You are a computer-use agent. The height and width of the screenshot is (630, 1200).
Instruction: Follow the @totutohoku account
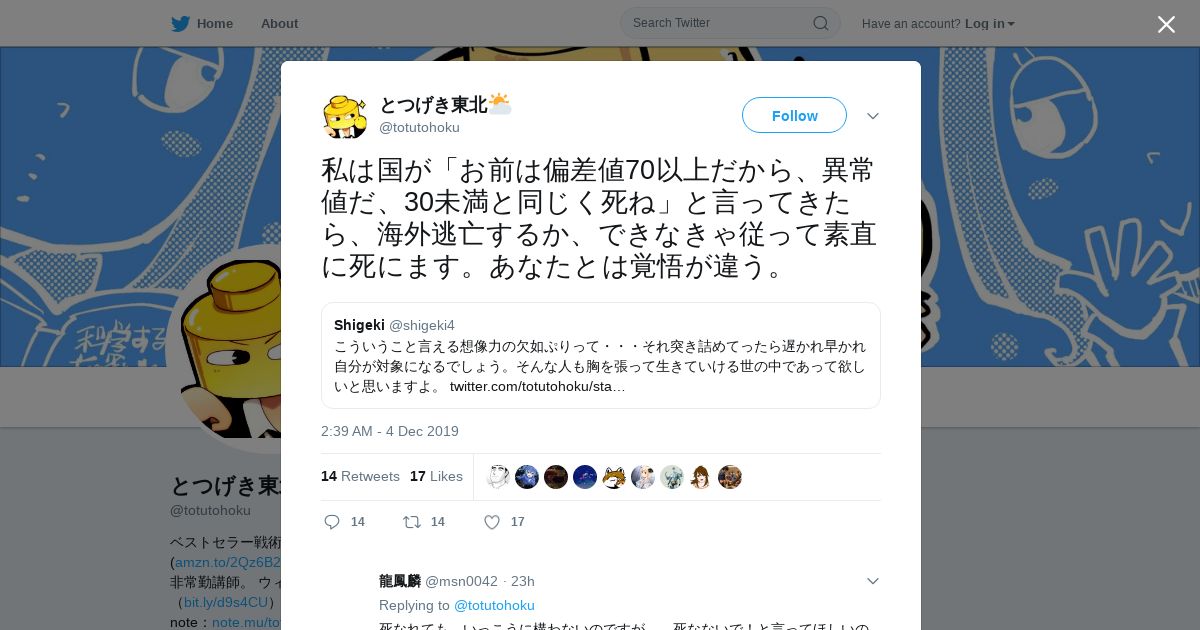pos(794,116)
